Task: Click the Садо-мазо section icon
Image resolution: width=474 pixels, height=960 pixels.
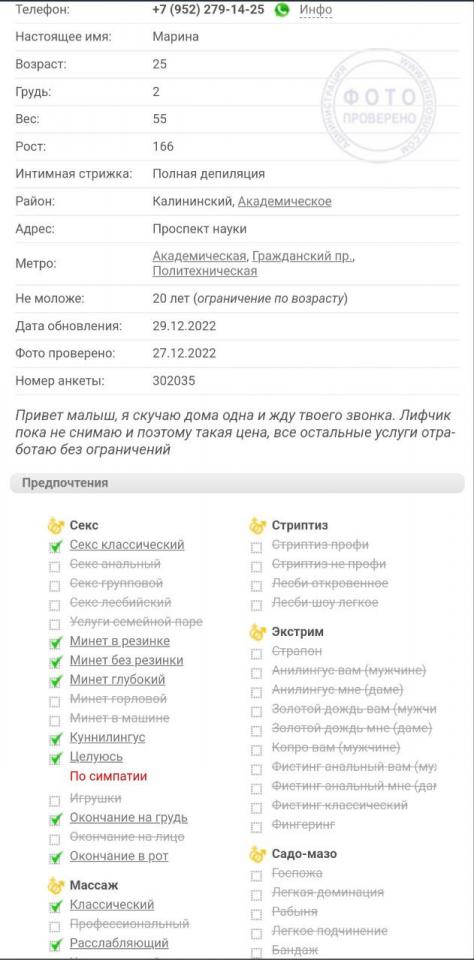Action: tap(257, 853)
